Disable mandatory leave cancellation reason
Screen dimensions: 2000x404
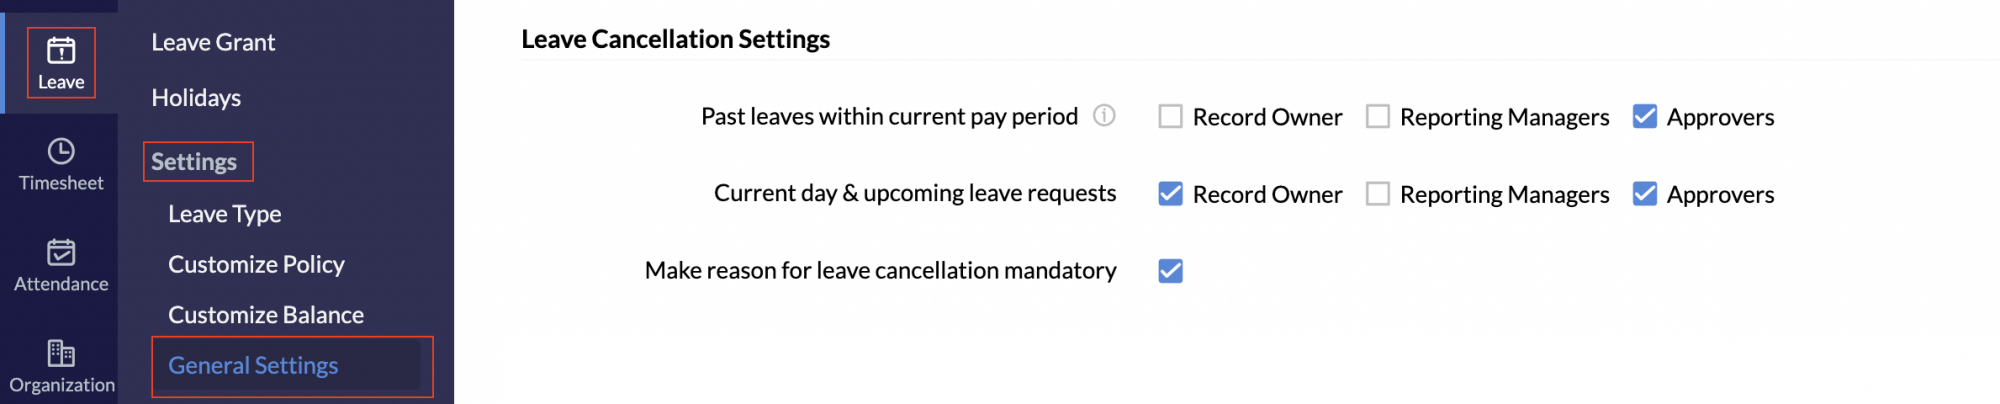click(x=1170, y=271)
